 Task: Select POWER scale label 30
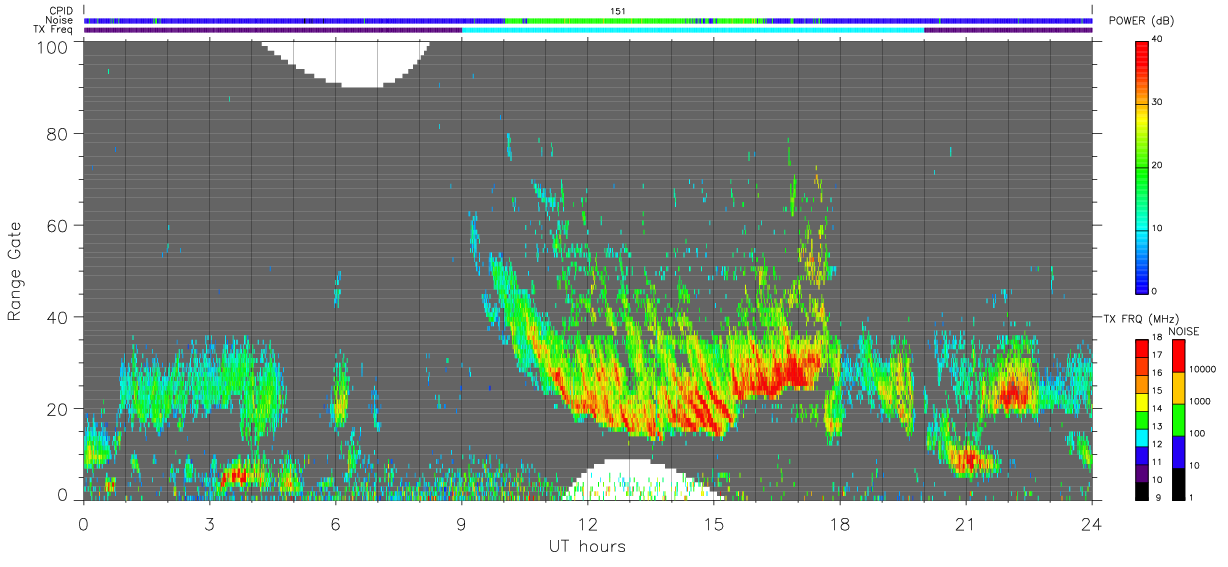coord(1157,103)
